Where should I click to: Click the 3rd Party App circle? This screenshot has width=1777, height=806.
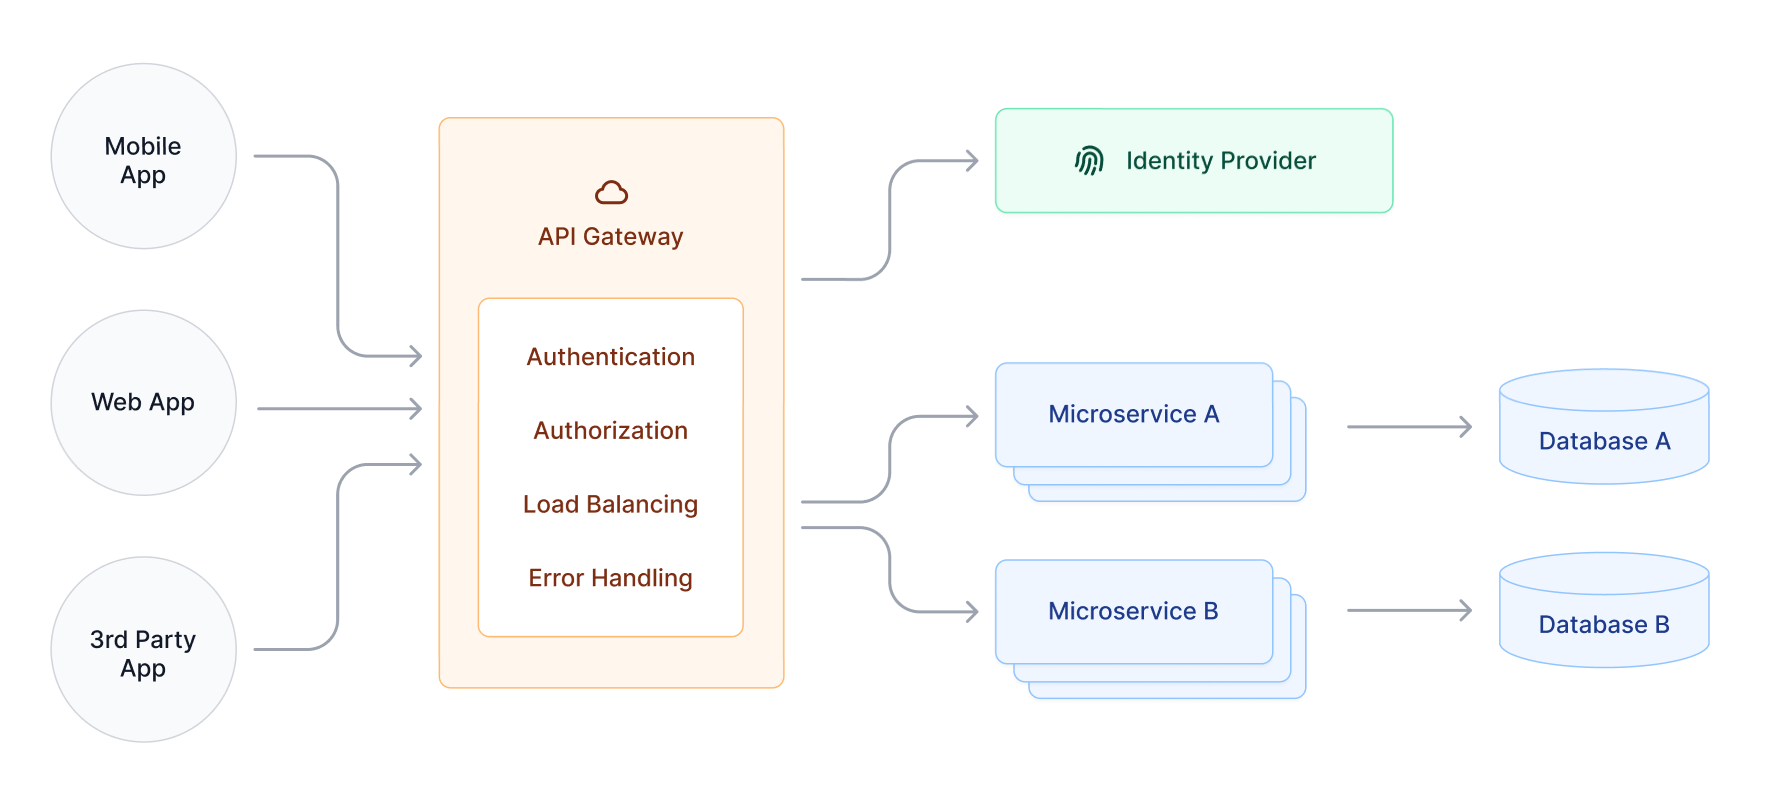pos(143,650)
